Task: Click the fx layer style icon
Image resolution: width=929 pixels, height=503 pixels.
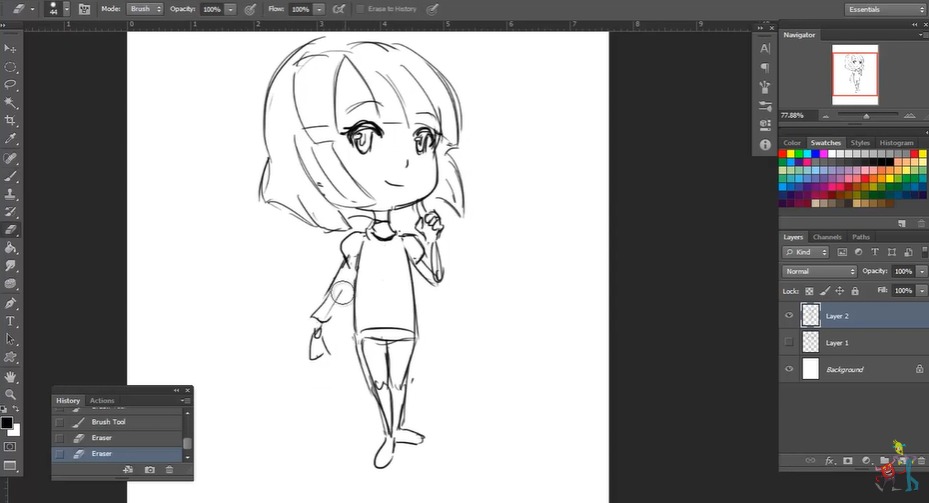Action: click(830, 461)
